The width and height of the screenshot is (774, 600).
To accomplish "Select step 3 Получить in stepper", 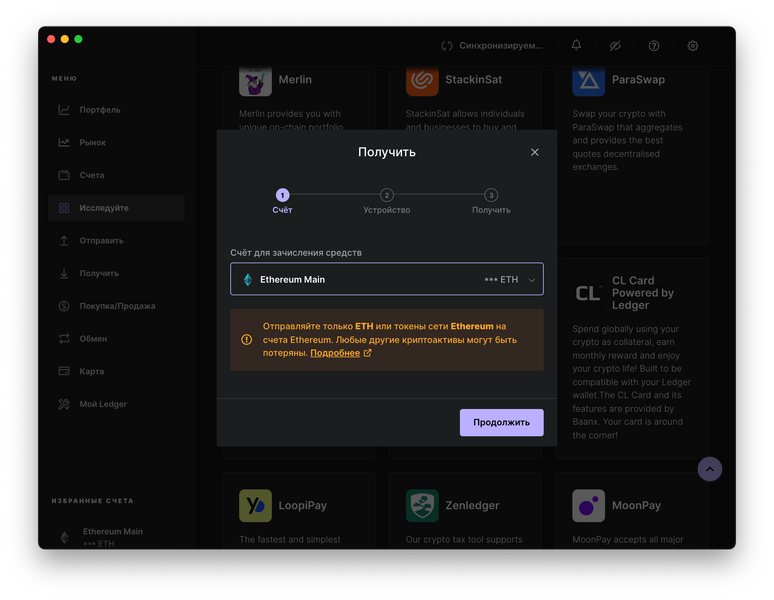I will coord(491,201).
